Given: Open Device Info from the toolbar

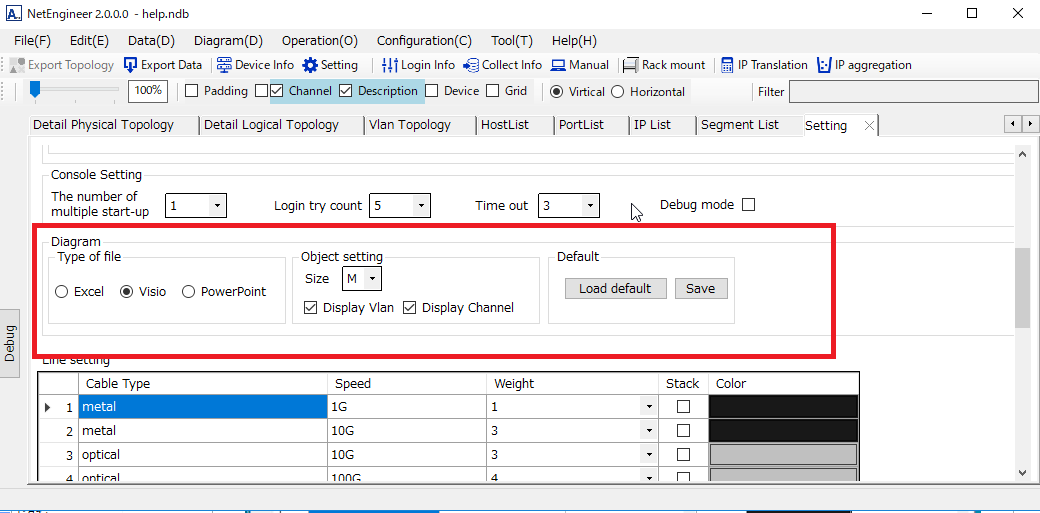Looking at the screenshot, I should (x=225, y=65).
